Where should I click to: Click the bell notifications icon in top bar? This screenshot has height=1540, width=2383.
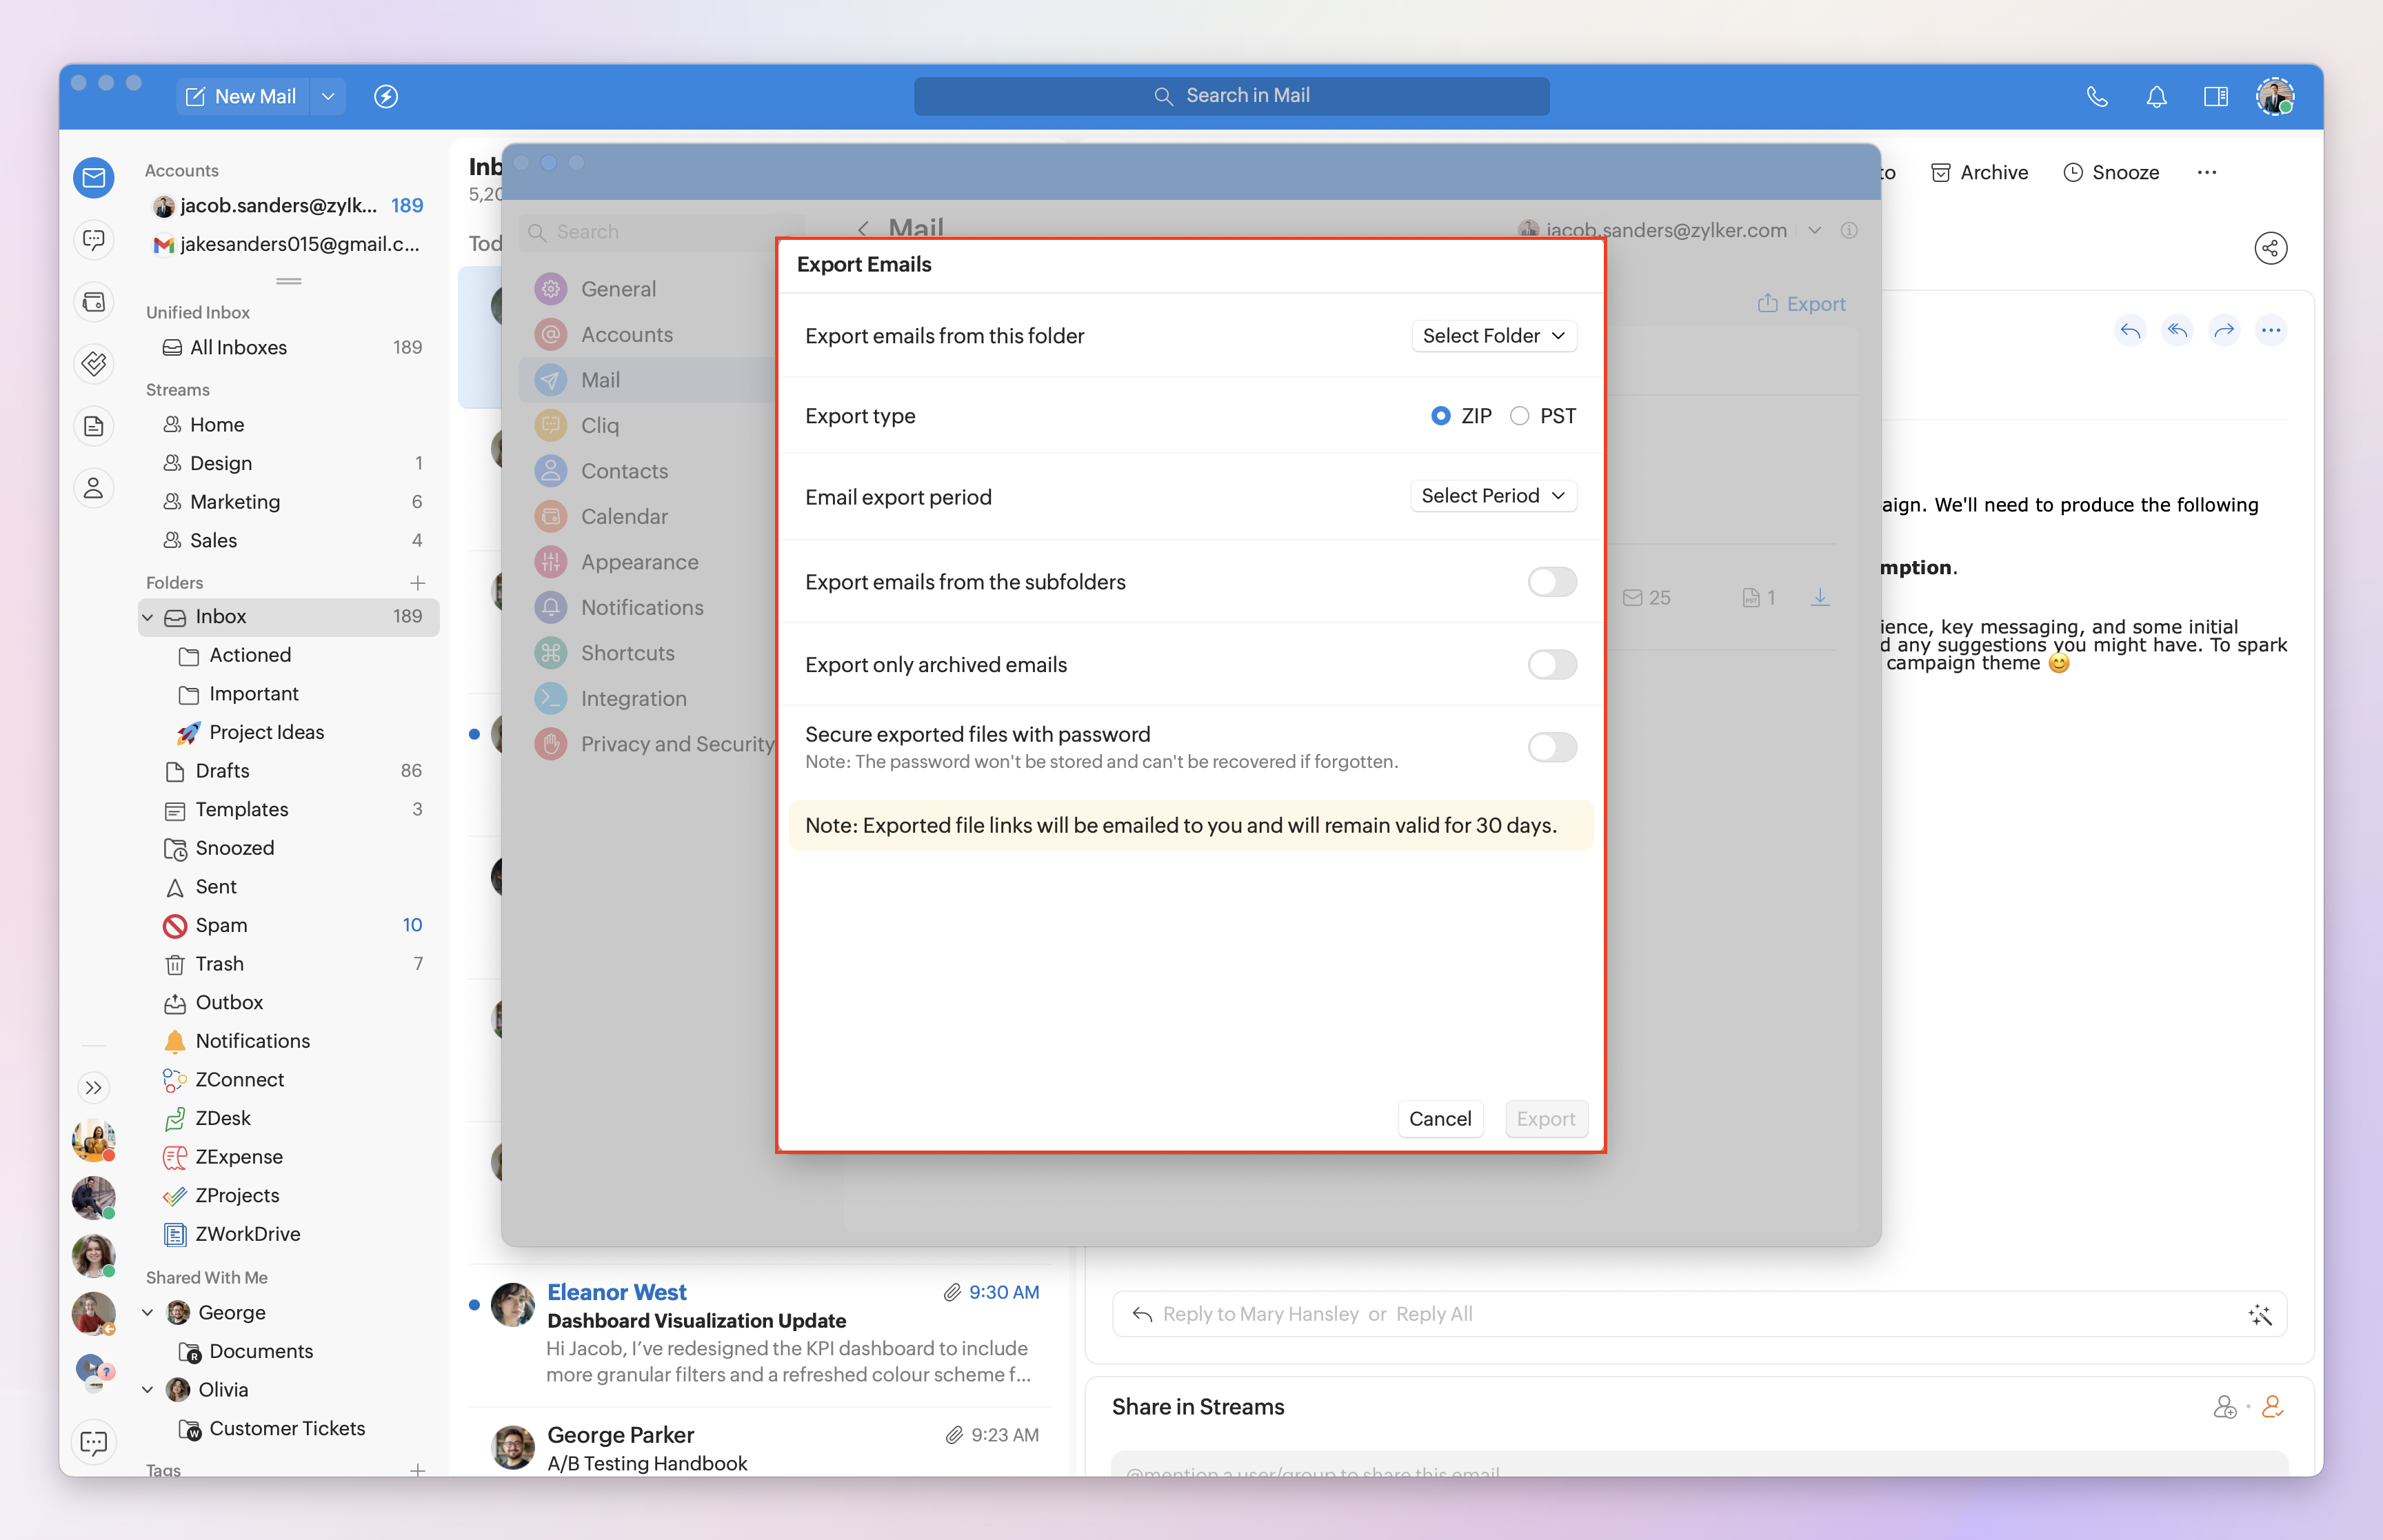click(2156, 96)
